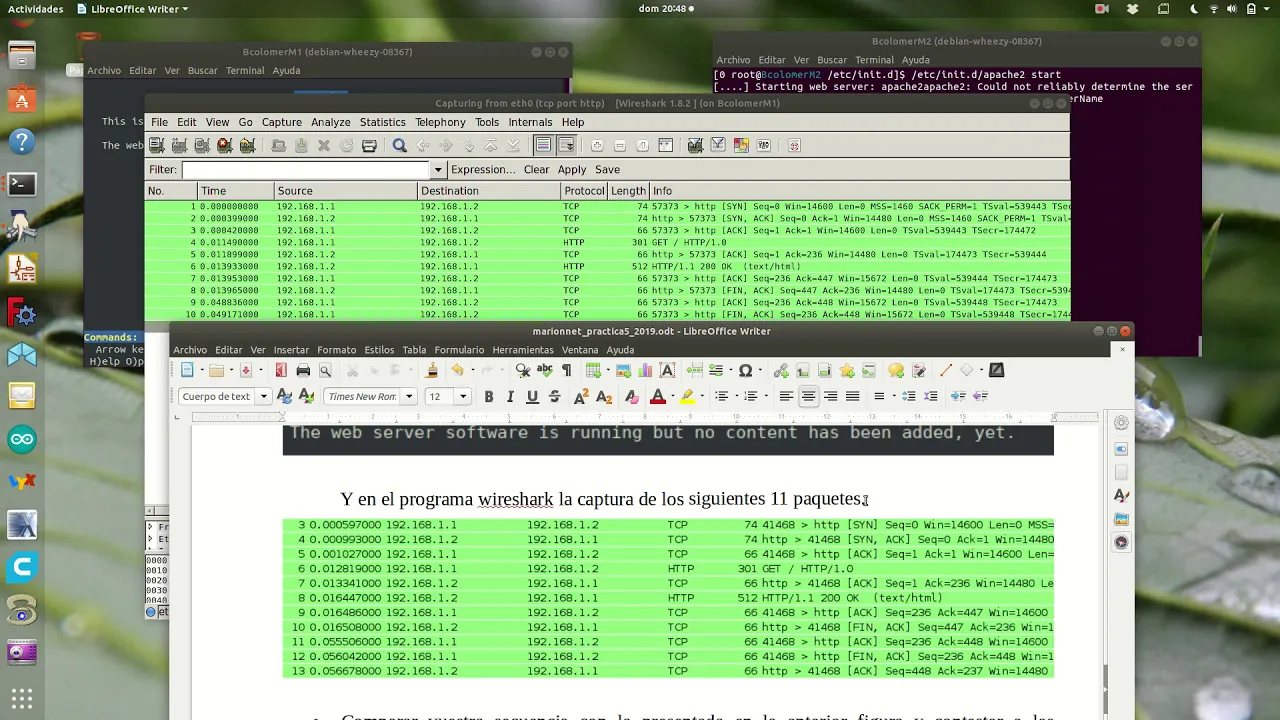
Task: Open line spacing dropdown arrow in Writer
Action: click(x=894, y=396)
